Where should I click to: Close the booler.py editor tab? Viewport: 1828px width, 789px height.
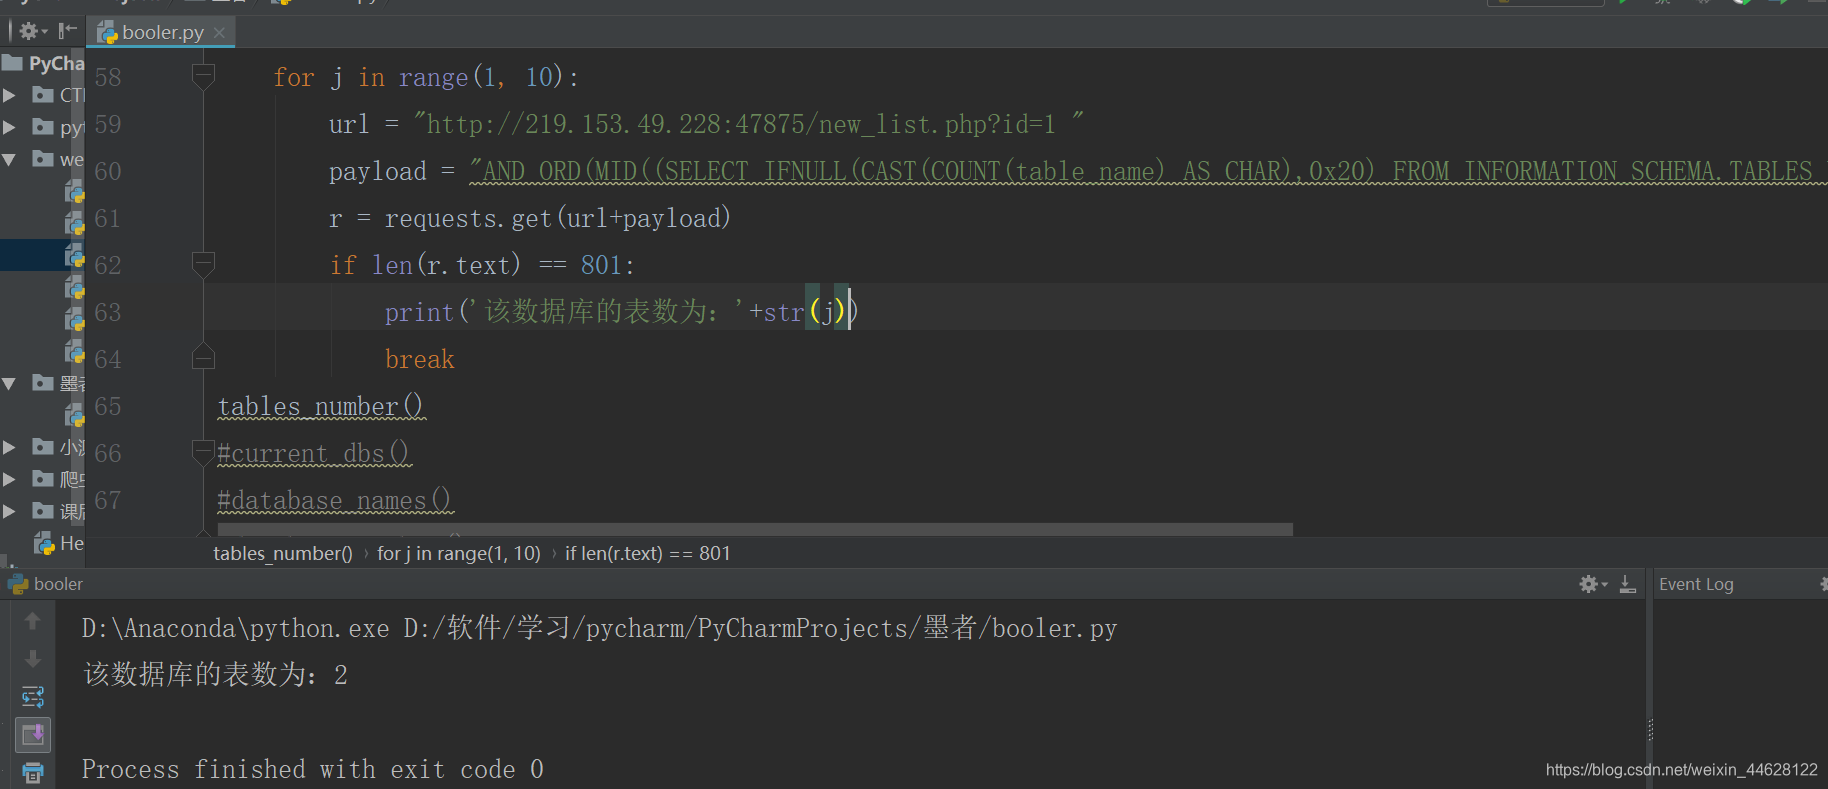click(x=219, y=32)
